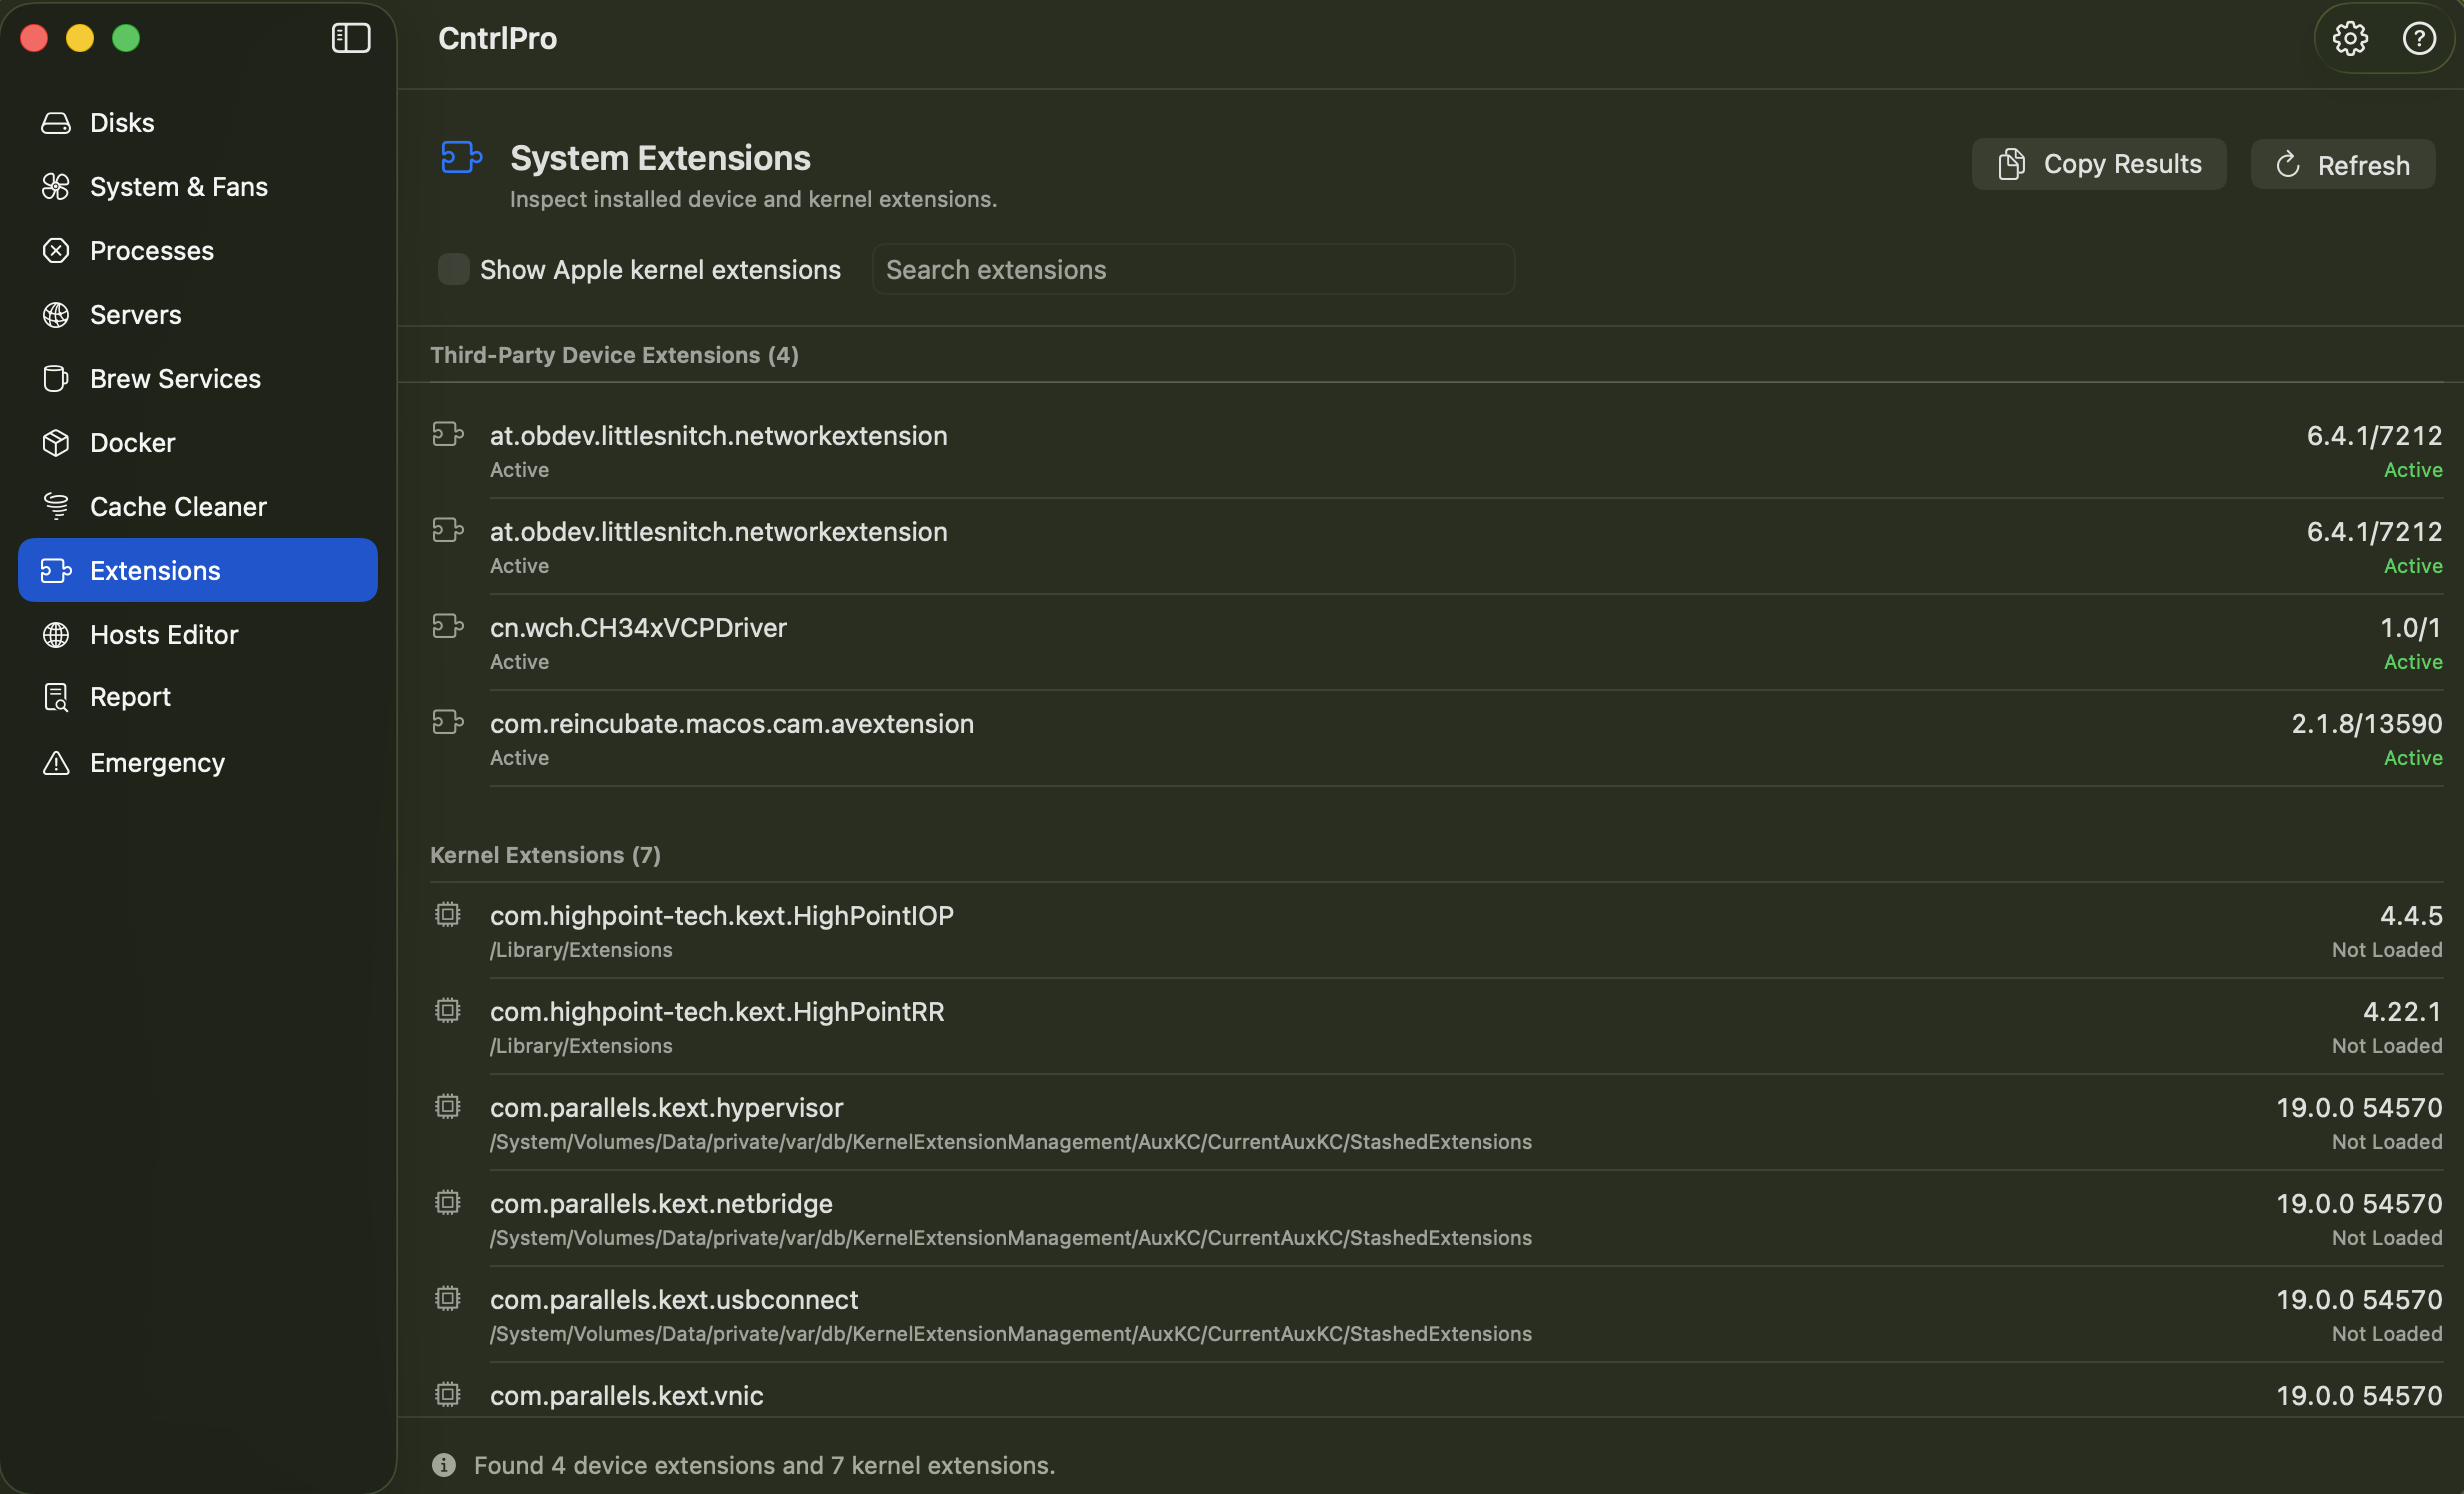Click version 1.0/1 value
The width and height of the screenshot is (2464, 1494).
point(2411,628)
